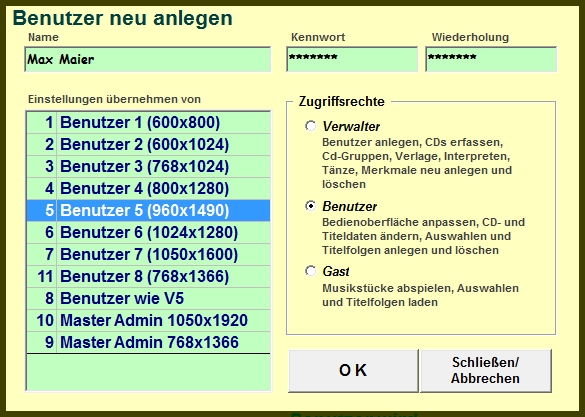The image size is (585, 417).
Task: Select highlighted Benutzer 5 (960x1490) row
Action: pyautogui.click(x=148, y=210)
